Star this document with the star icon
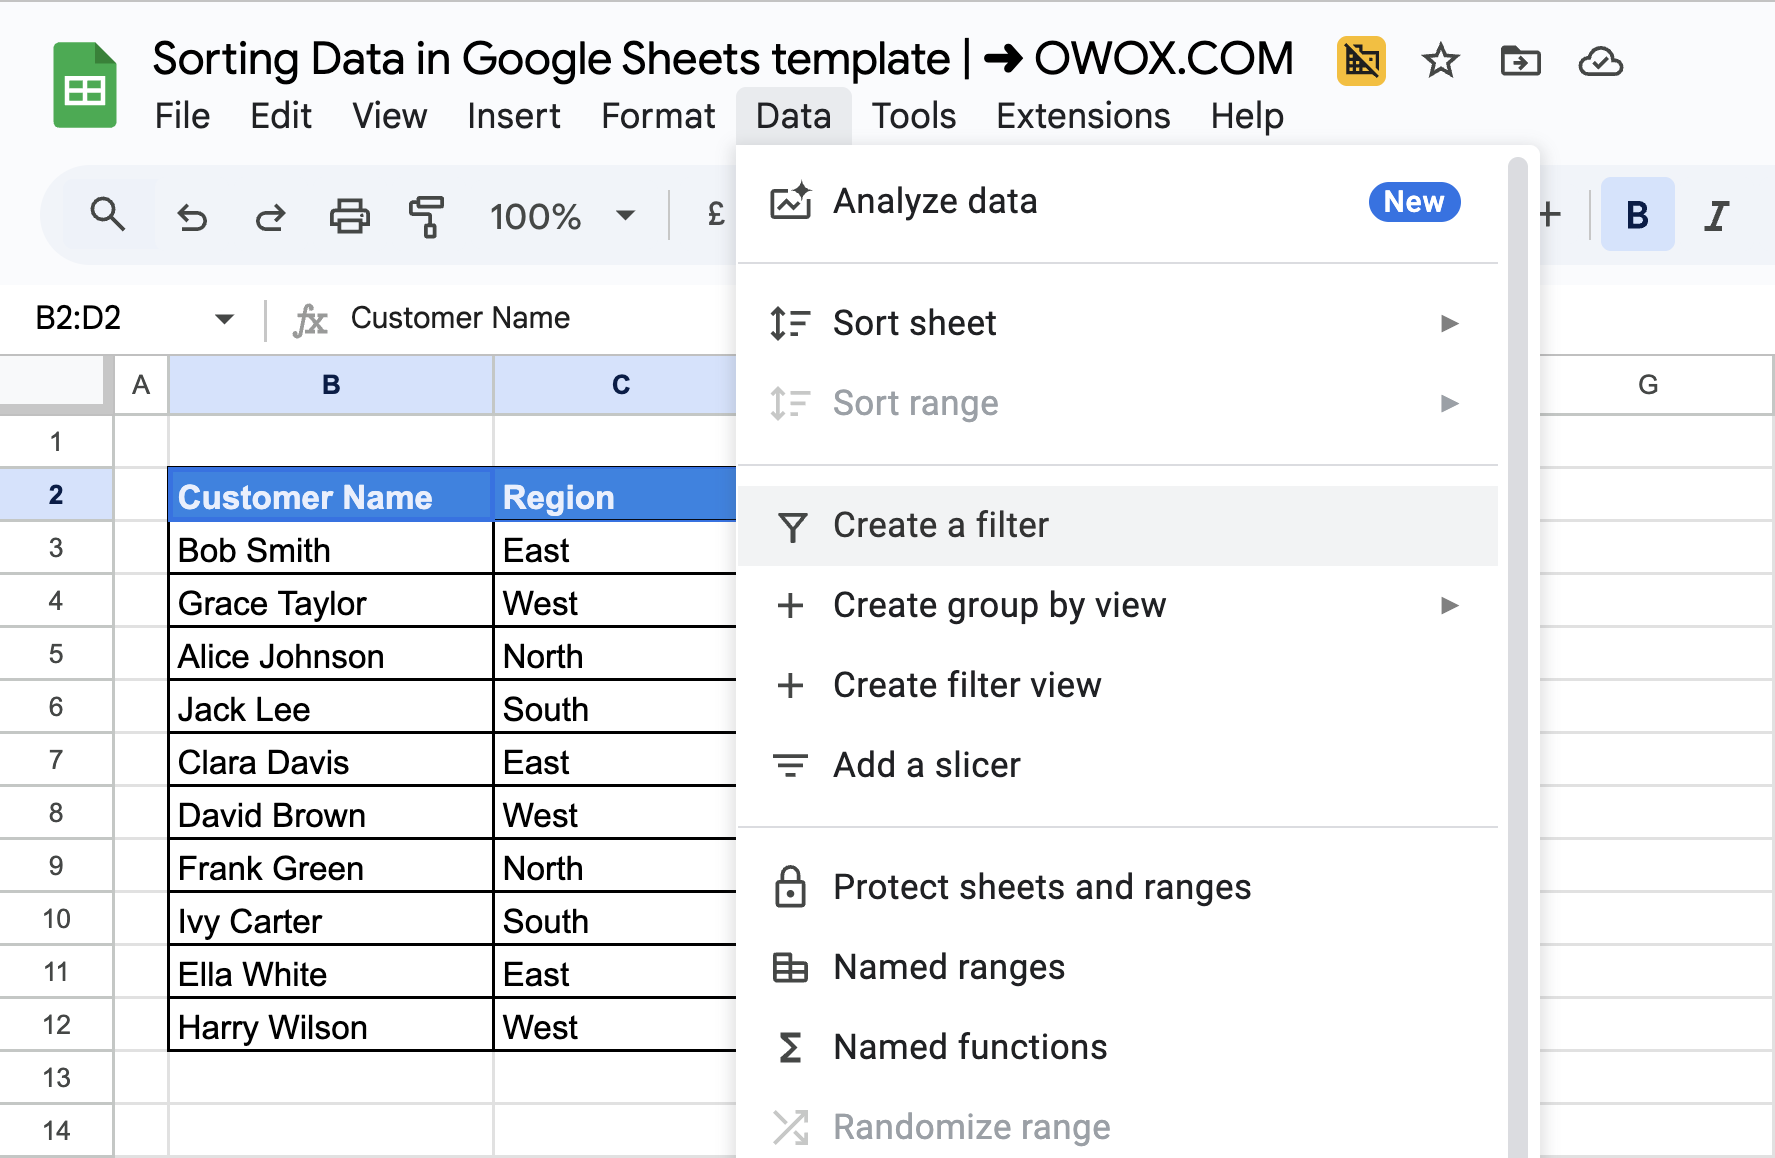The width and height of the screenshot is (1775, 1158). [x=1440, y=61]
